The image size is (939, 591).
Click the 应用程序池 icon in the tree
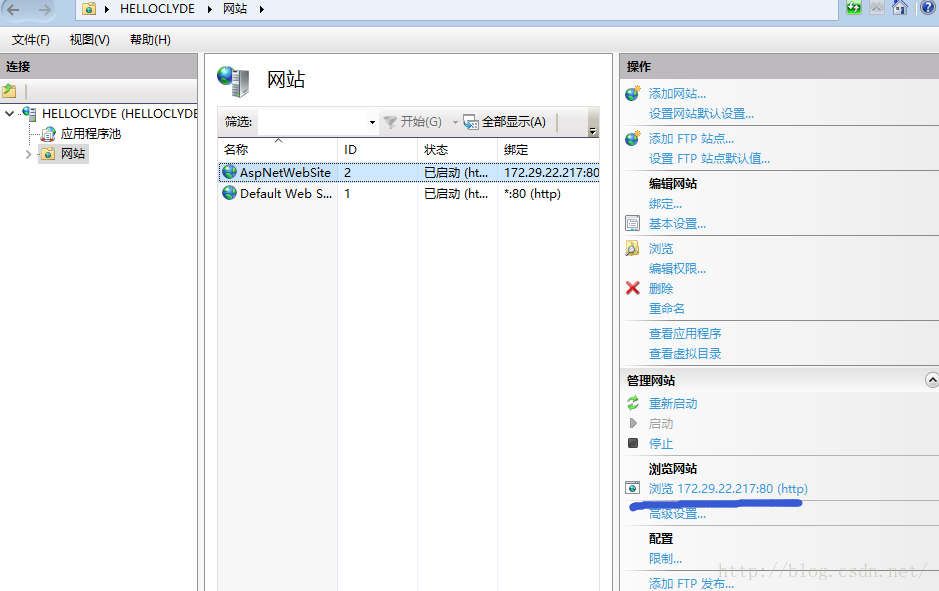[x=48, y=134]
